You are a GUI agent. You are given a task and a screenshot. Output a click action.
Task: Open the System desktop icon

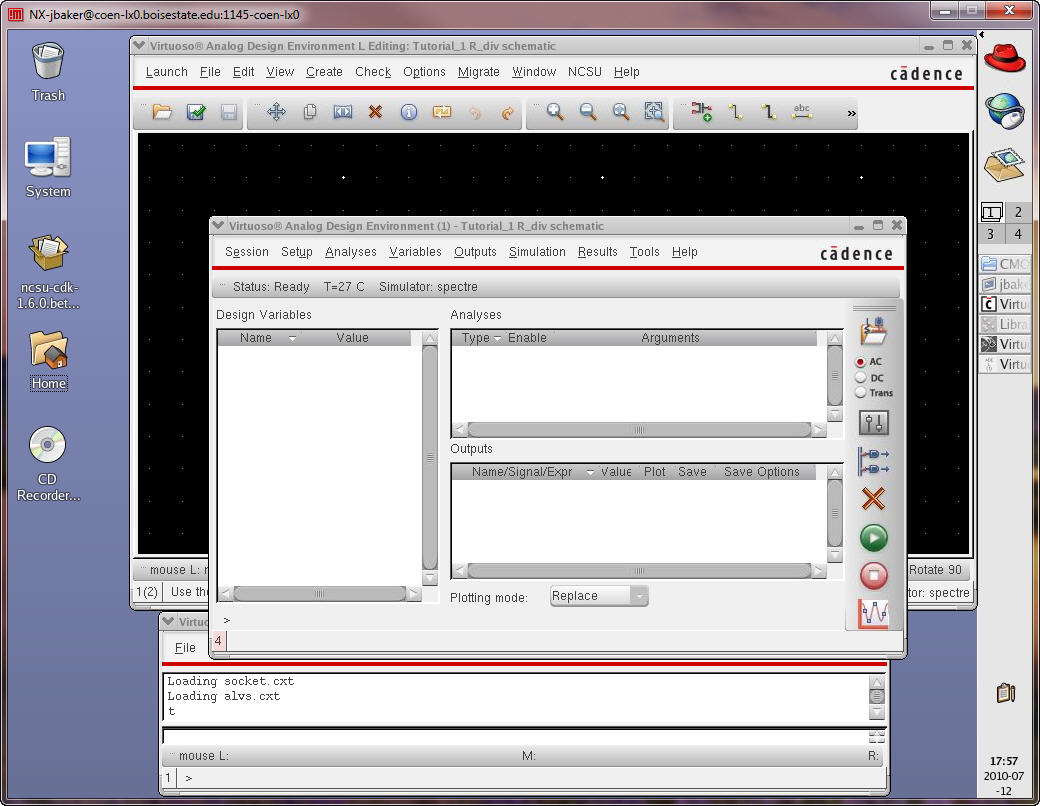point(48,167)
